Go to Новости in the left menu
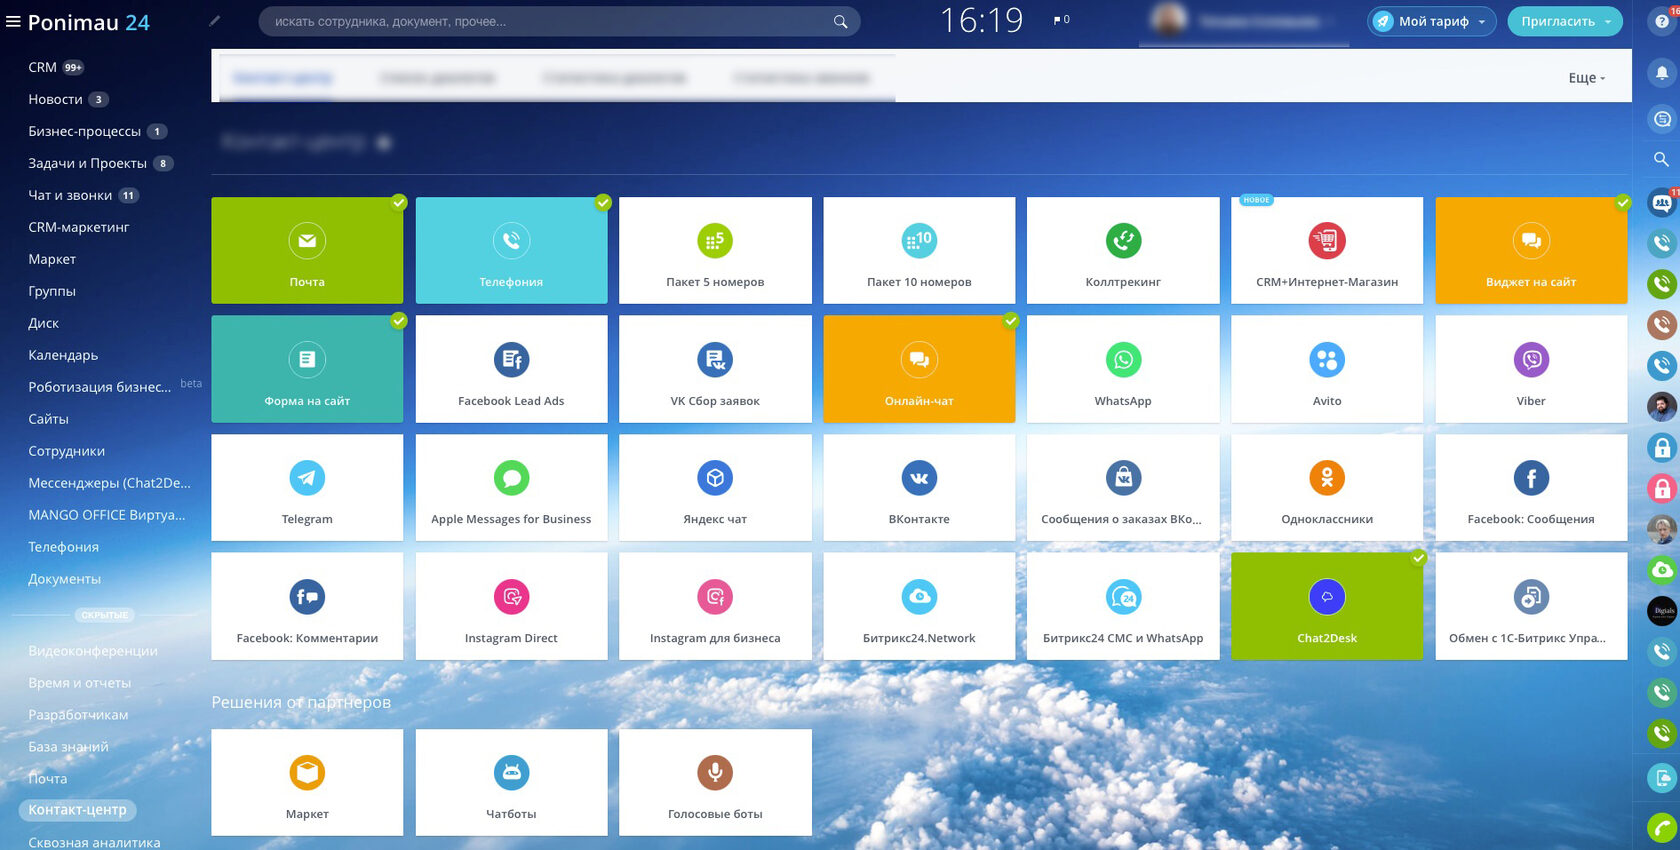1680x850 pixels. coord(56,99)
